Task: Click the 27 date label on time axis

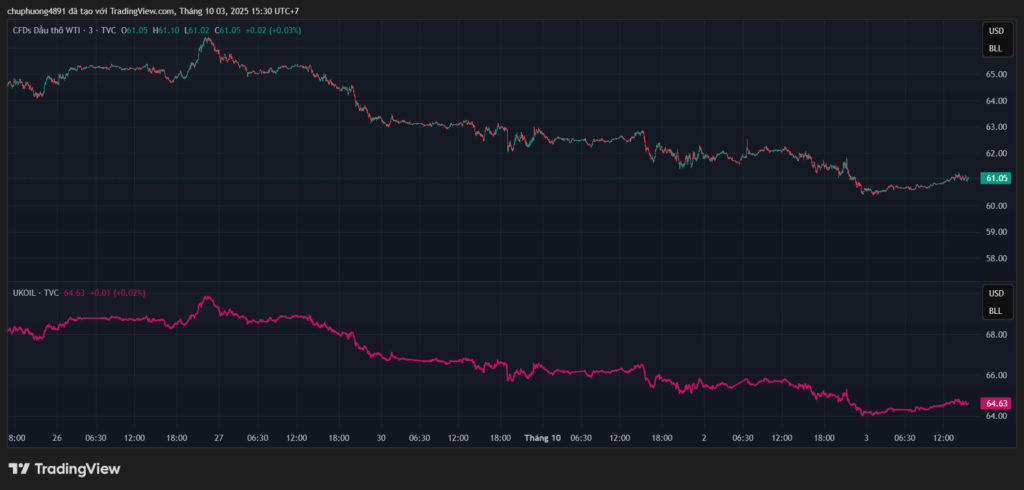Action: click(218, 438)
